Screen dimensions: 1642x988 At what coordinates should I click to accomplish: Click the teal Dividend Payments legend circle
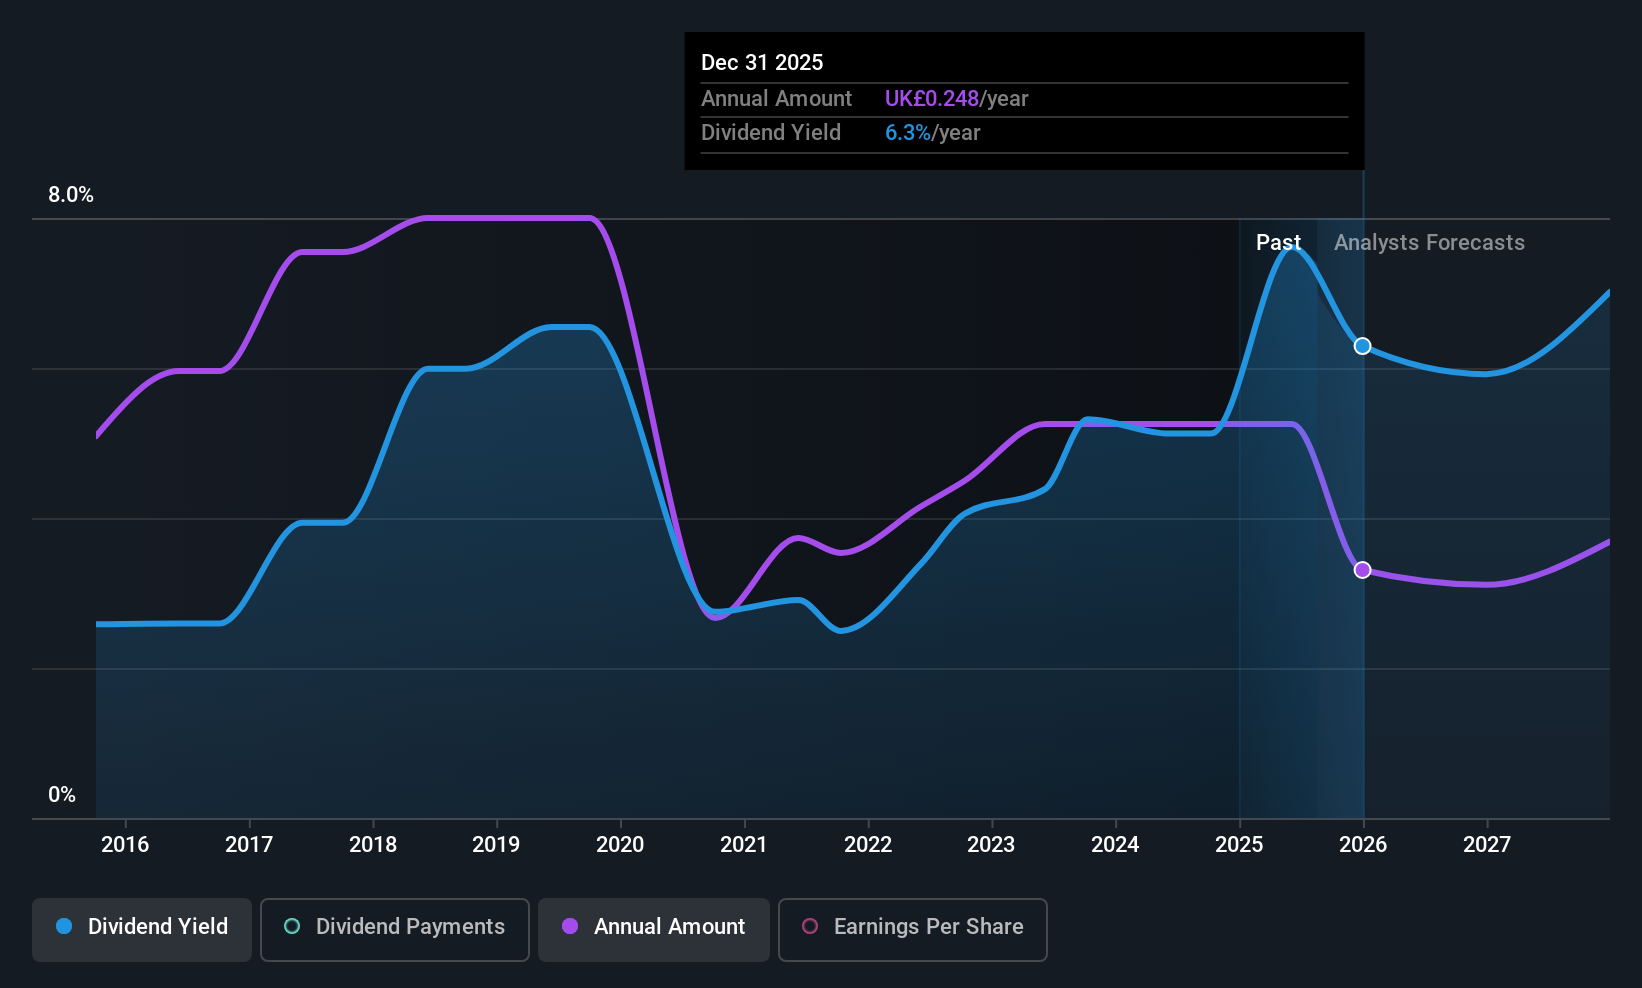coord(292,926)
